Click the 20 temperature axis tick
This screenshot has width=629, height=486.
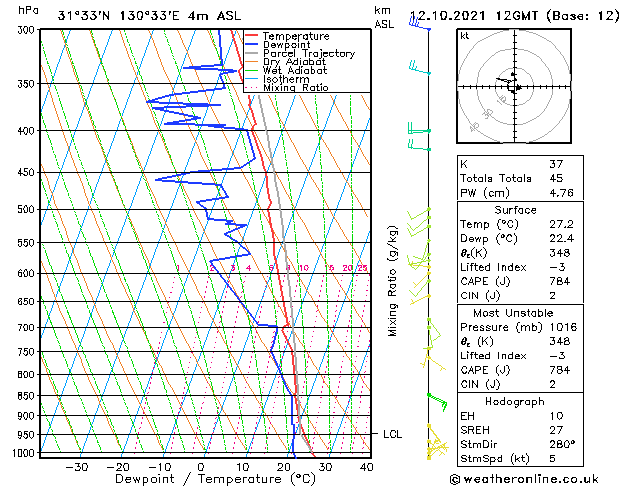[284, 467]
